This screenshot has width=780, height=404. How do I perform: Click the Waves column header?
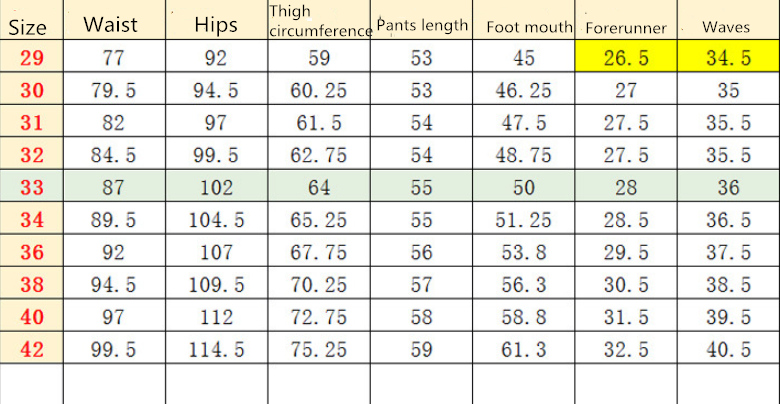click(x=726, y=27)
